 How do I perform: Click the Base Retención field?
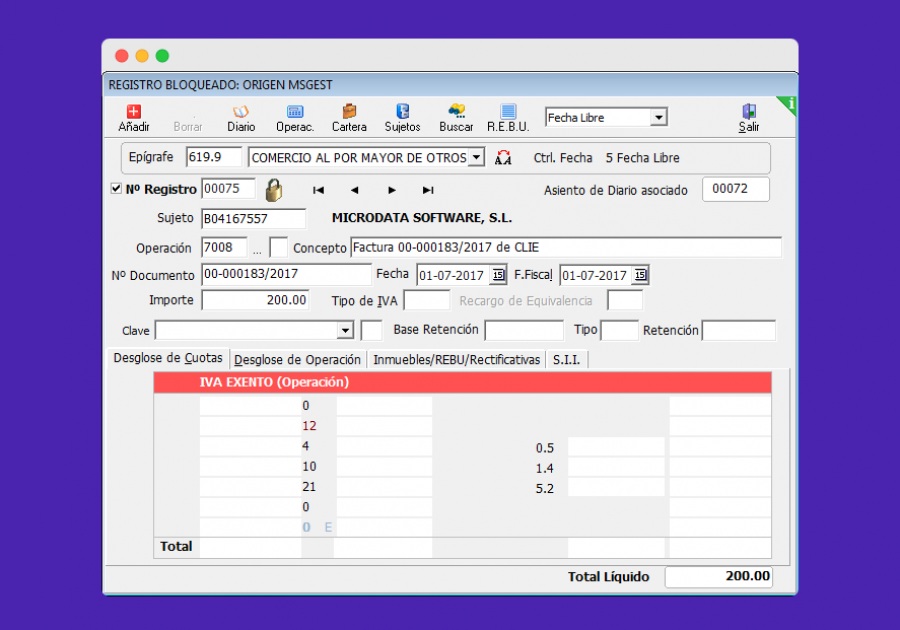524,330
